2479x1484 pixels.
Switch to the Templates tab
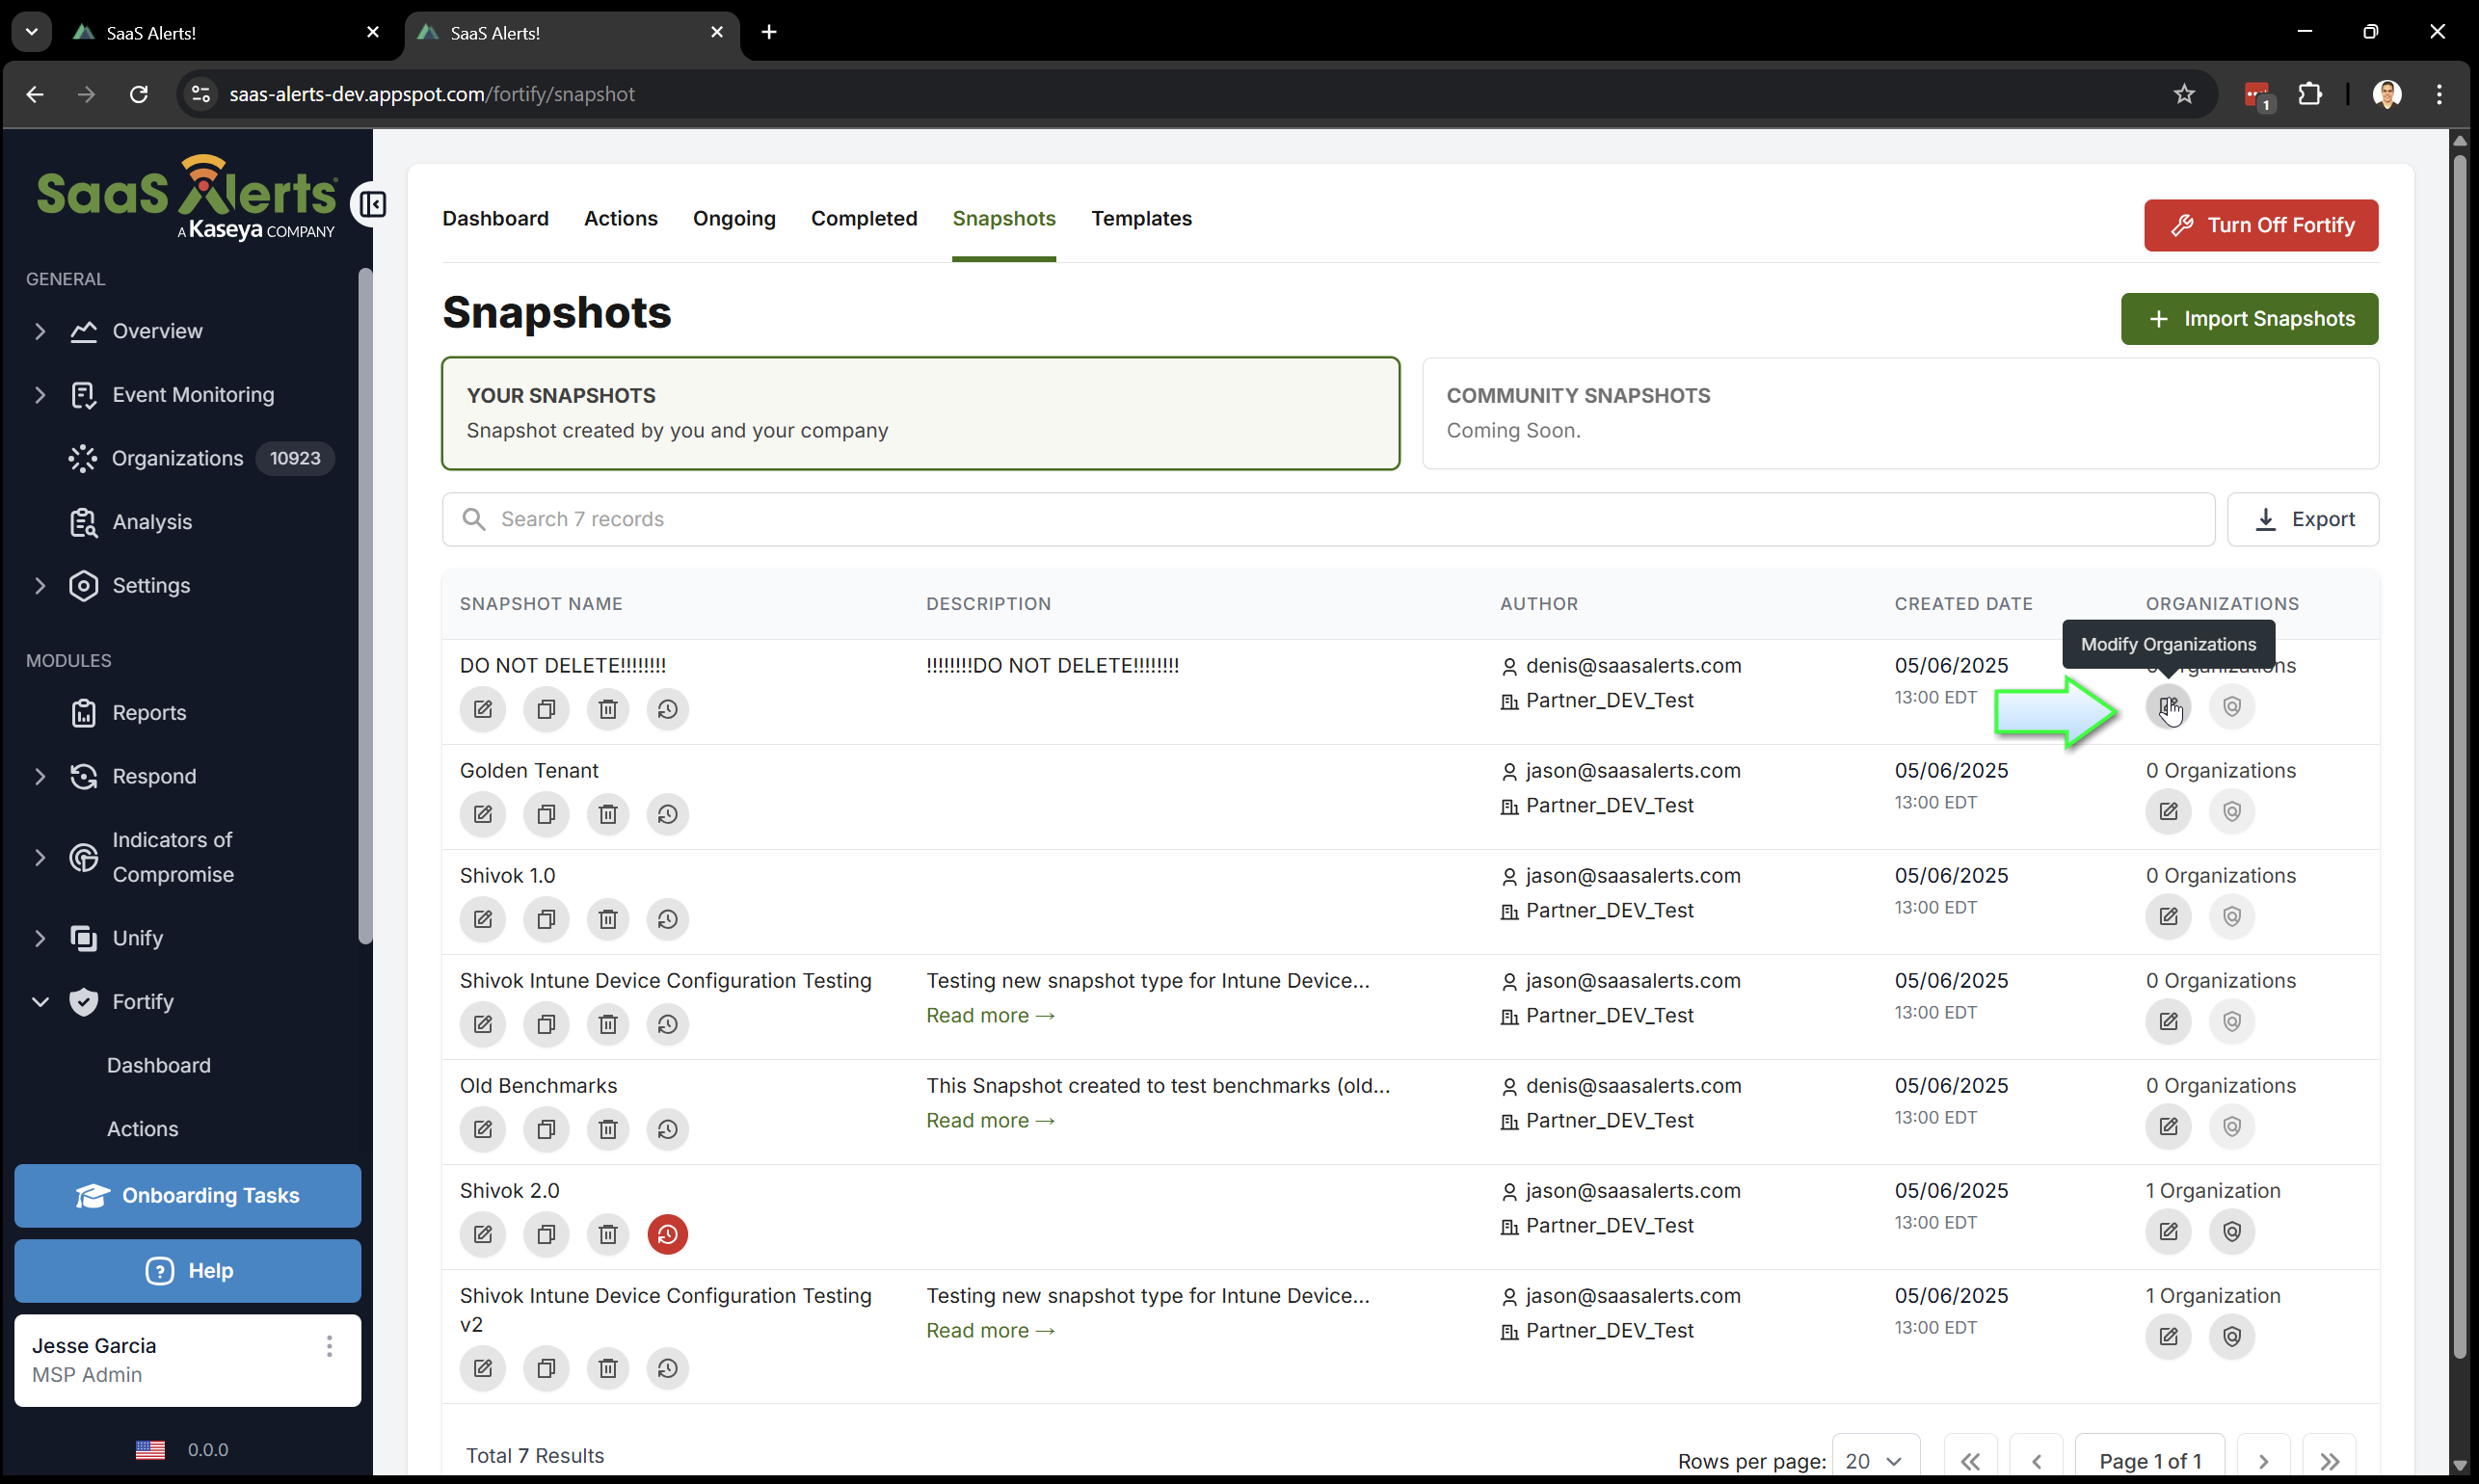tap(1140, 218)
